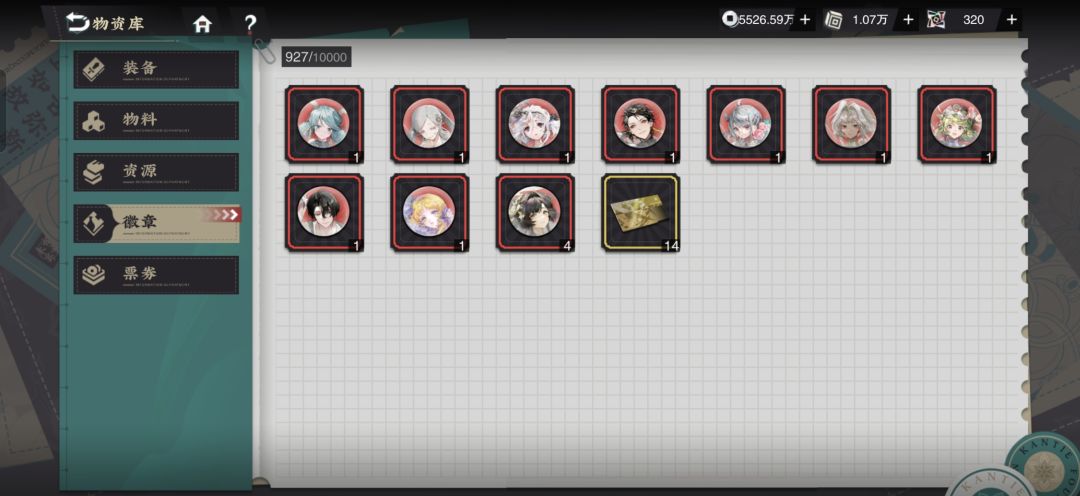Click the 装备 tab's equipment icon
The height and width of the screenshot is (496, 1080).
tap(94, 69)
